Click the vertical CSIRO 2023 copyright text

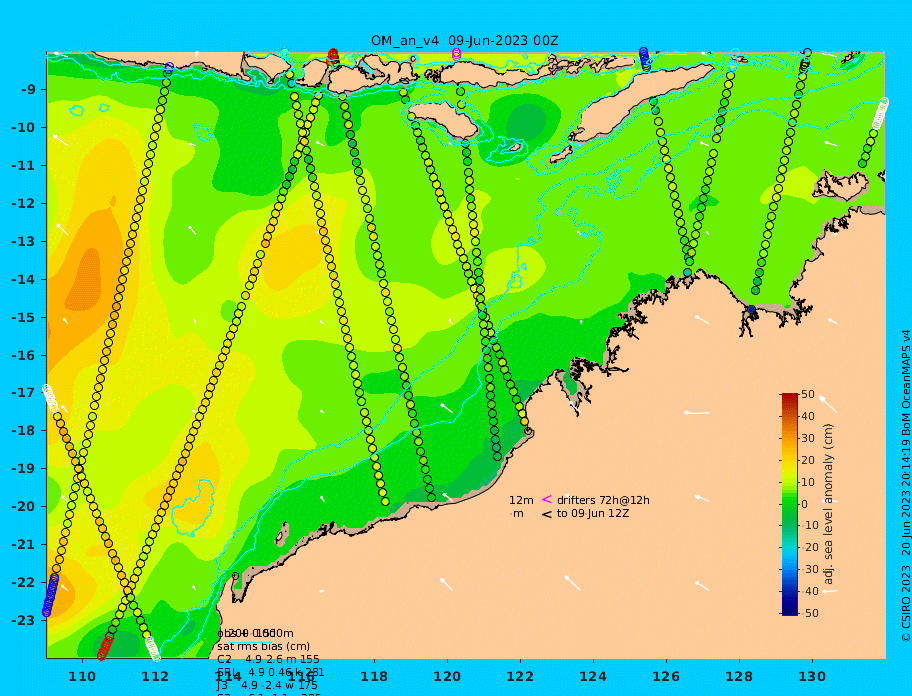906,486
